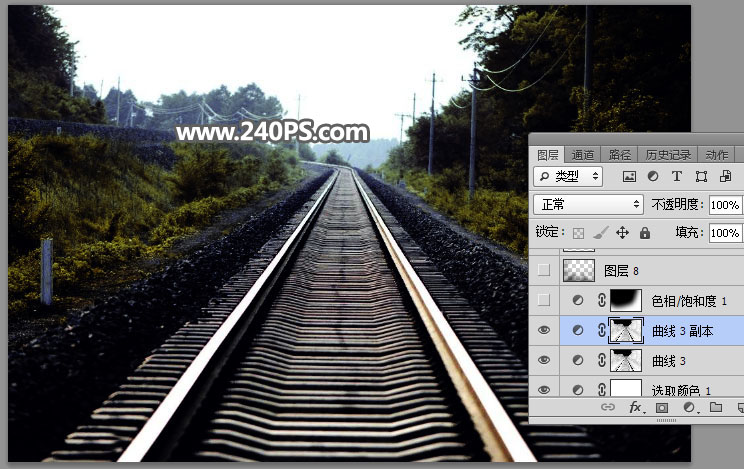Toggle lock transparent pixels icon
The image size is (744, 469).
[x=578, y=233]
